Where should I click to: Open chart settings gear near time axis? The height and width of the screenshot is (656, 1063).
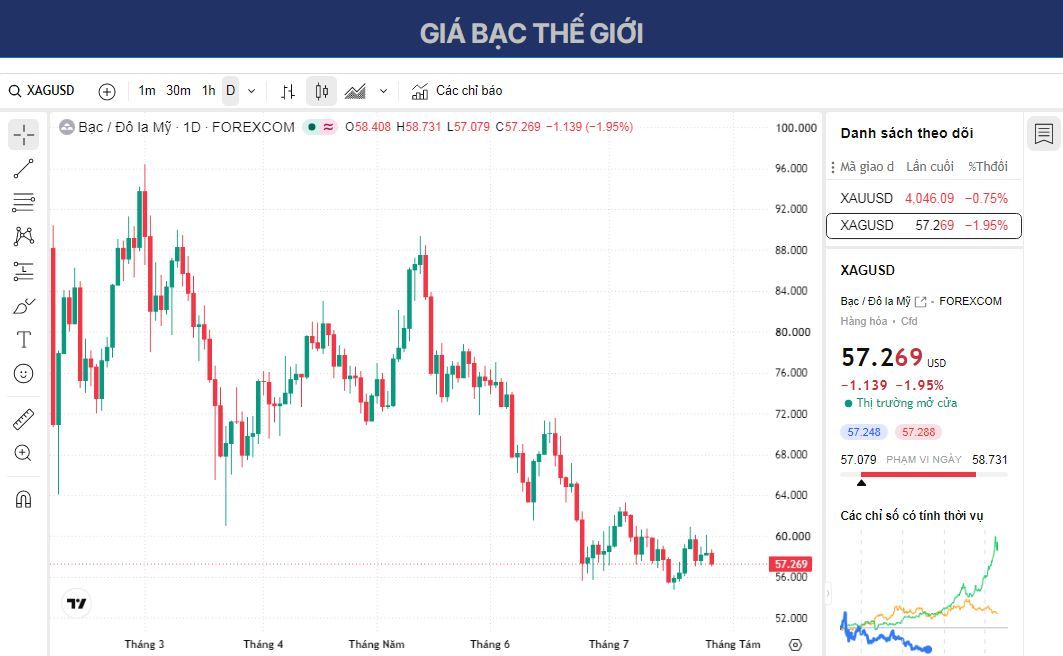pyautogui.click(x=796, y=644)
